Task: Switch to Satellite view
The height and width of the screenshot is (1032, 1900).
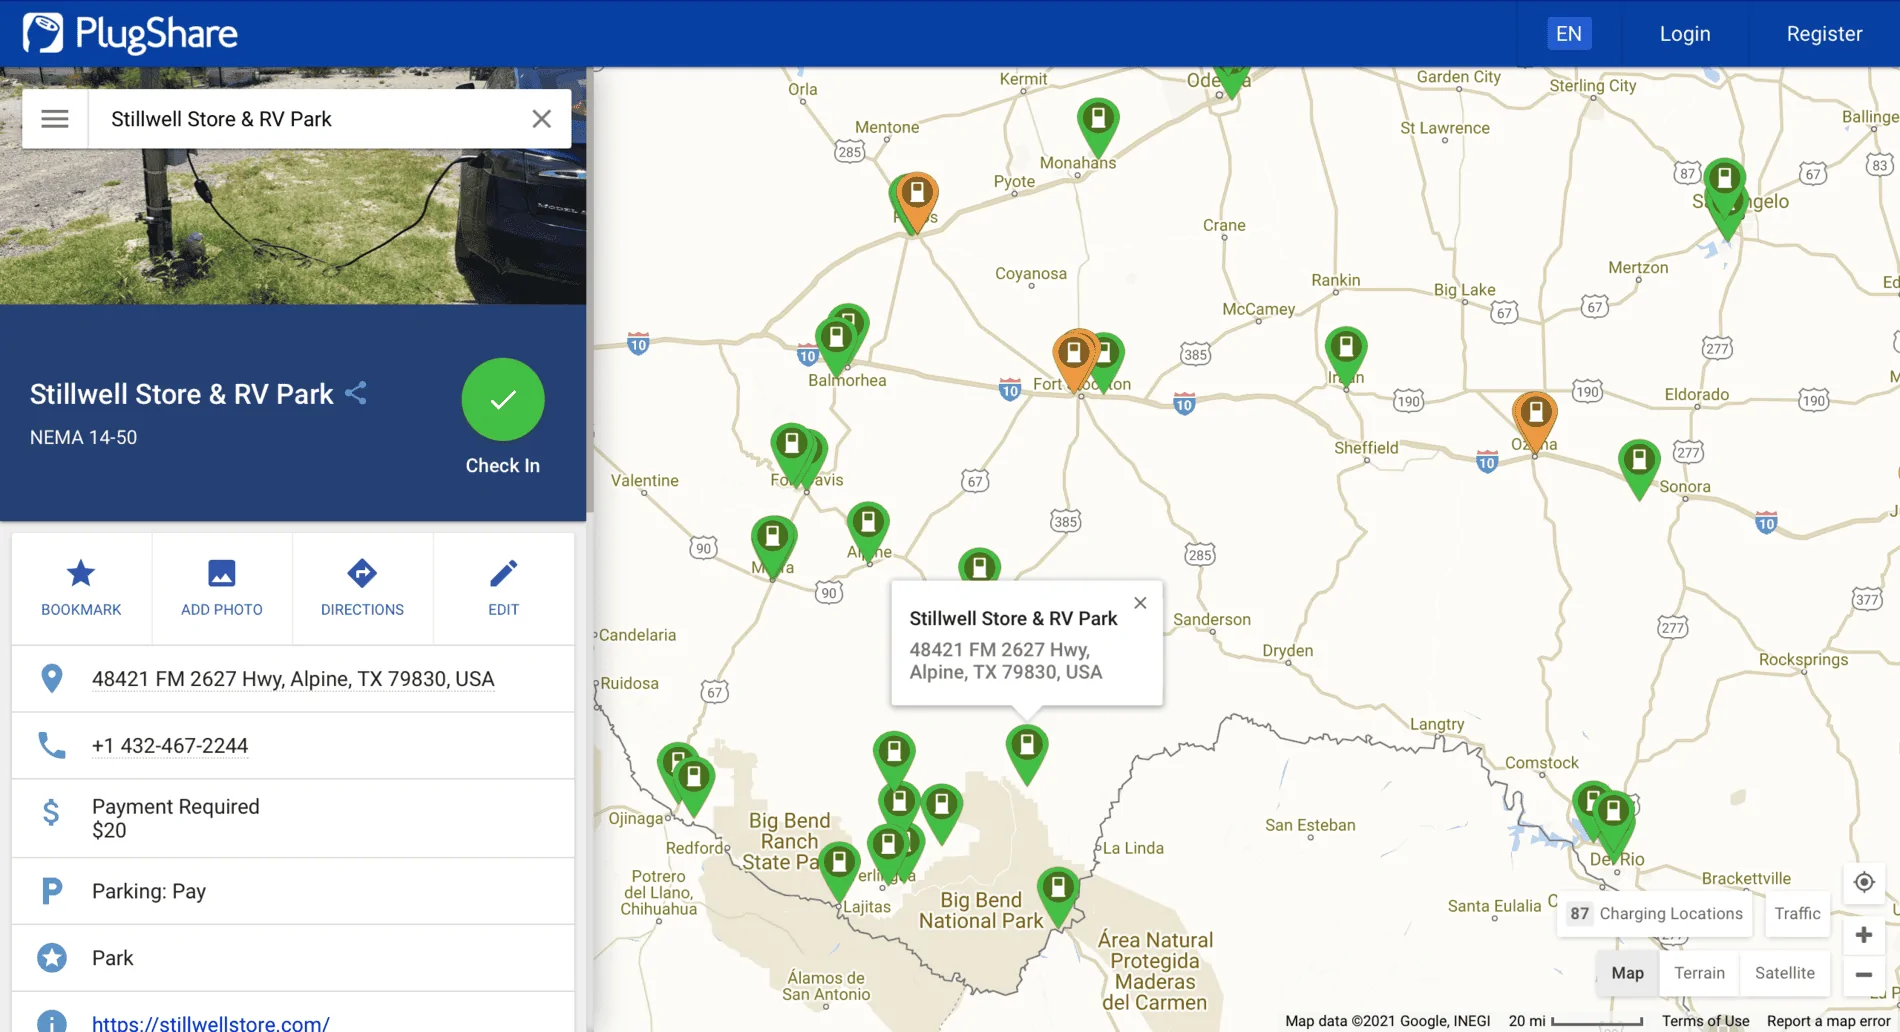Action: 1784,973
